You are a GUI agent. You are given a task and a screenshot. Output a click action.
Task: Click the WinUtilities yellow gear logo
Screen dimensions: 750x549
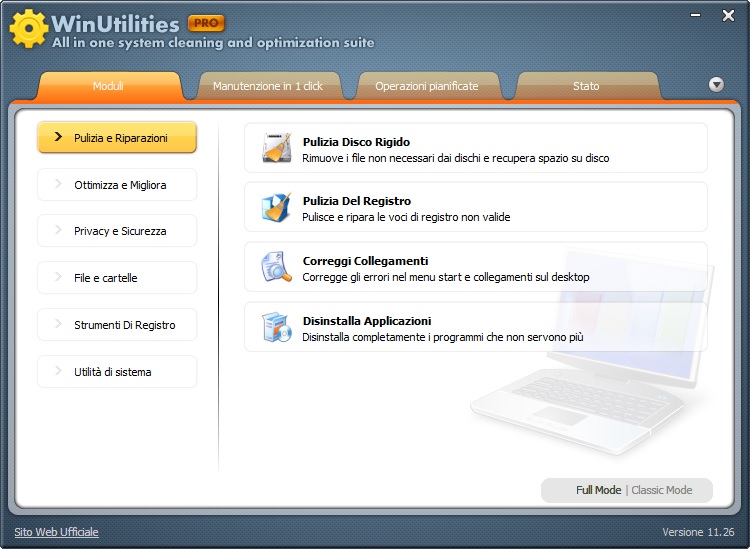(29, 28)
